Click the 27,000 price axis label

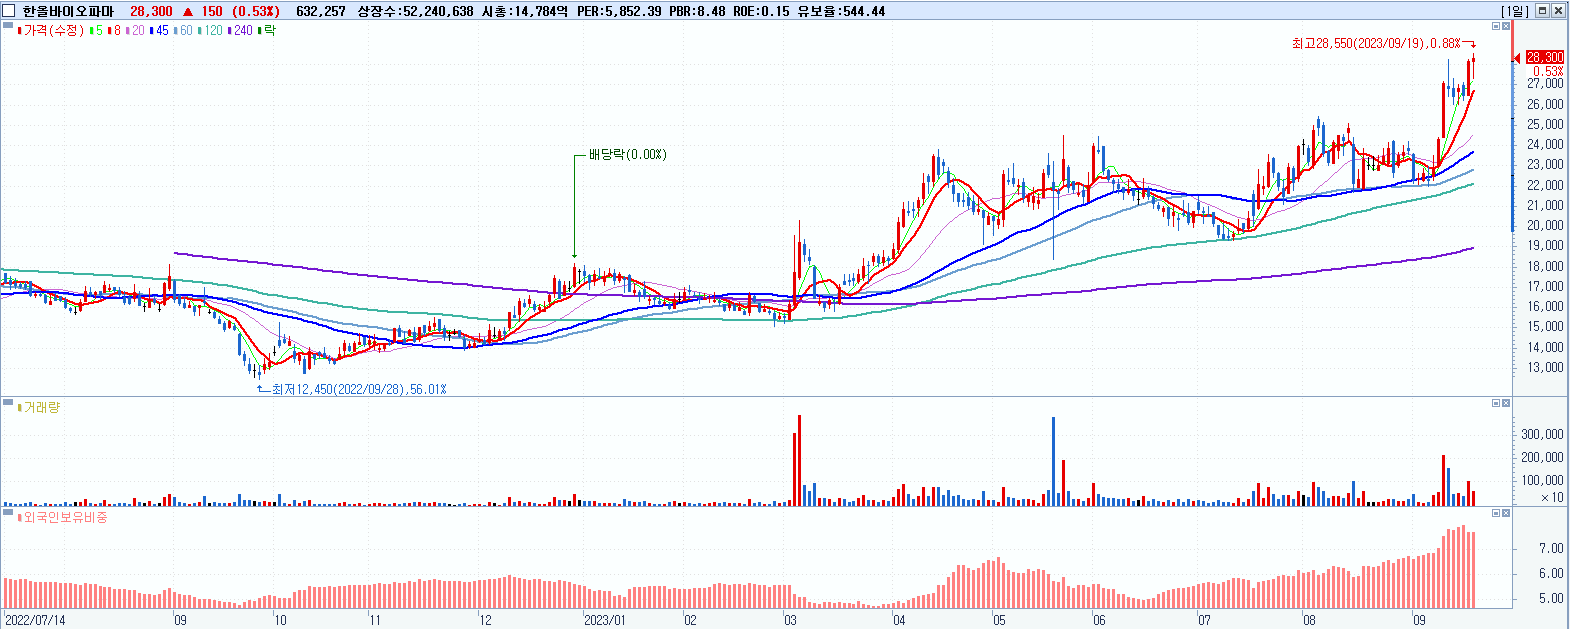point(1546,84)
